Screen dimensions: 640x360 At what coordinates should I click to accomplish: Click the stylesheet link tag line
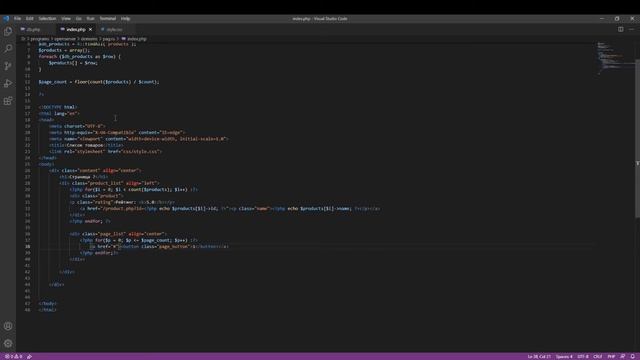click(105, 151)
